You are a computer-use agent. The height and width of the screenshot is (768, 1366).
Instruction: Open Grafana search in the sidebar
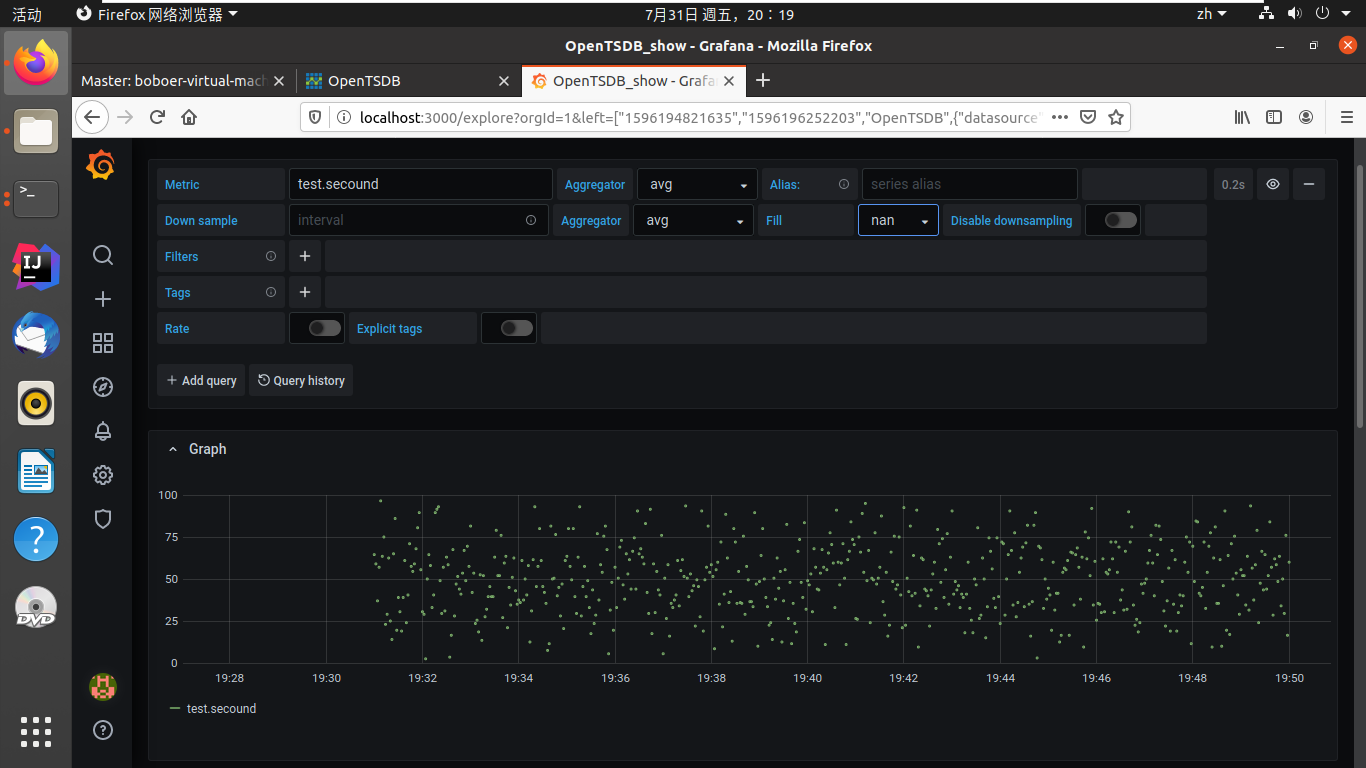102,255
